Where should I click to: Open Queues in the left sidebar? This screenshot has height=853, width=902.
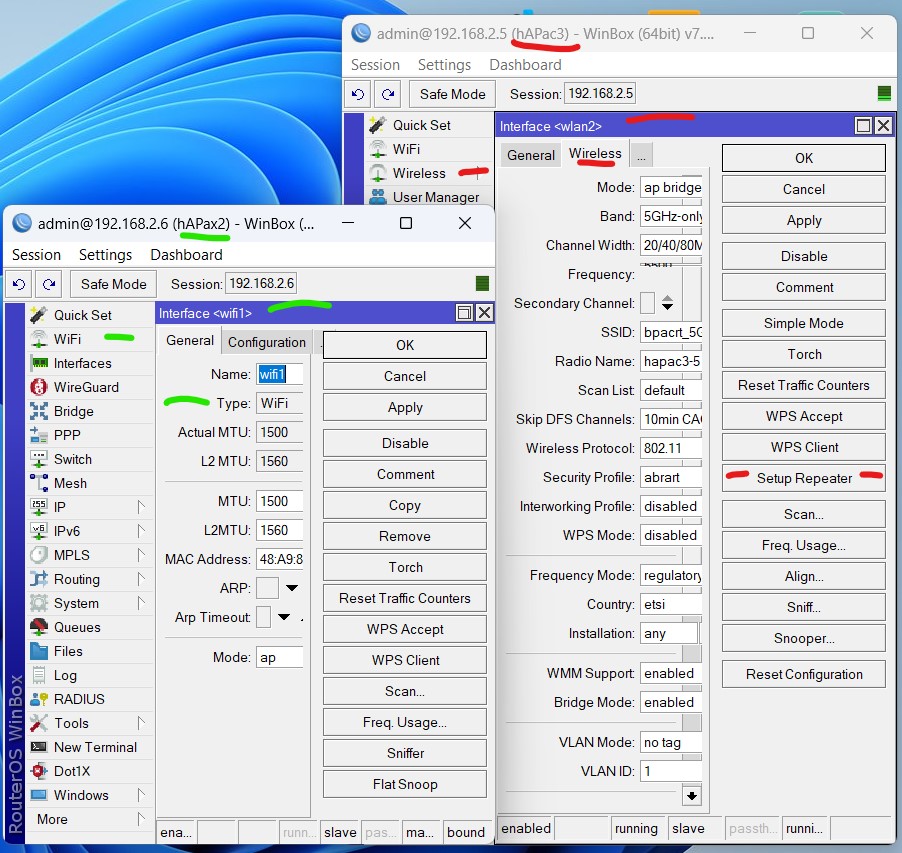click(x=77, y=627)
